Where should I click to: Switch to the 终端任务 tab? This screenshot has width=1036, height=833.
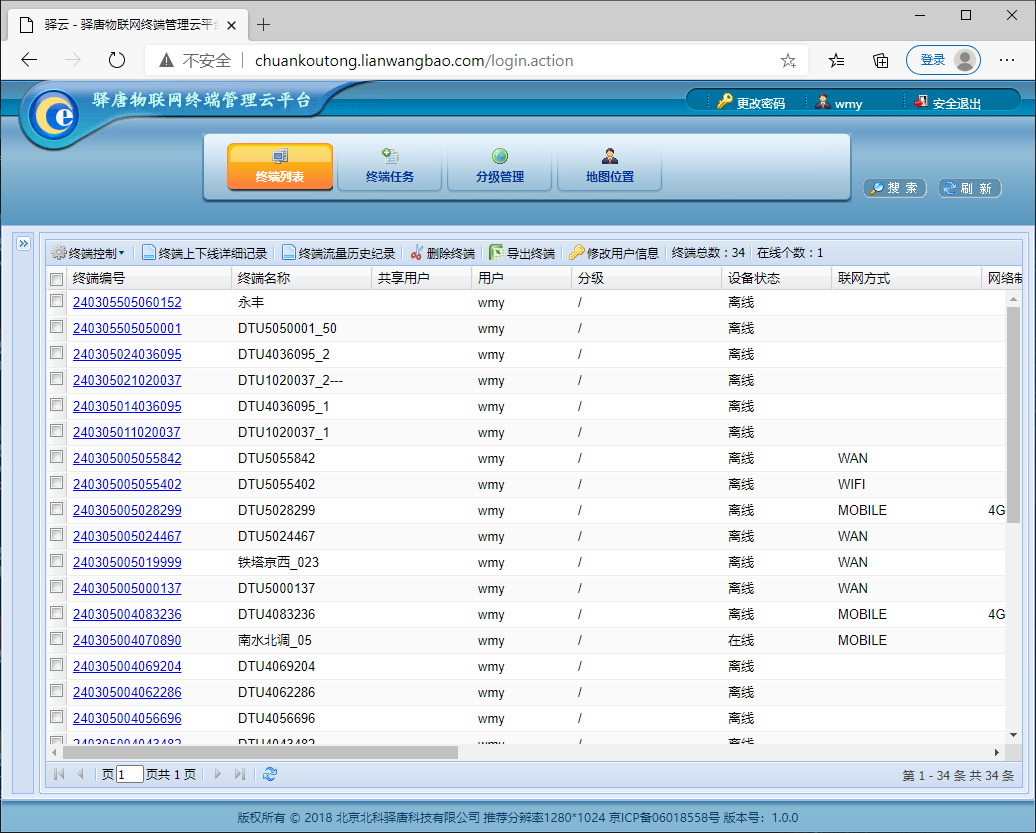(x=390, y=167)
